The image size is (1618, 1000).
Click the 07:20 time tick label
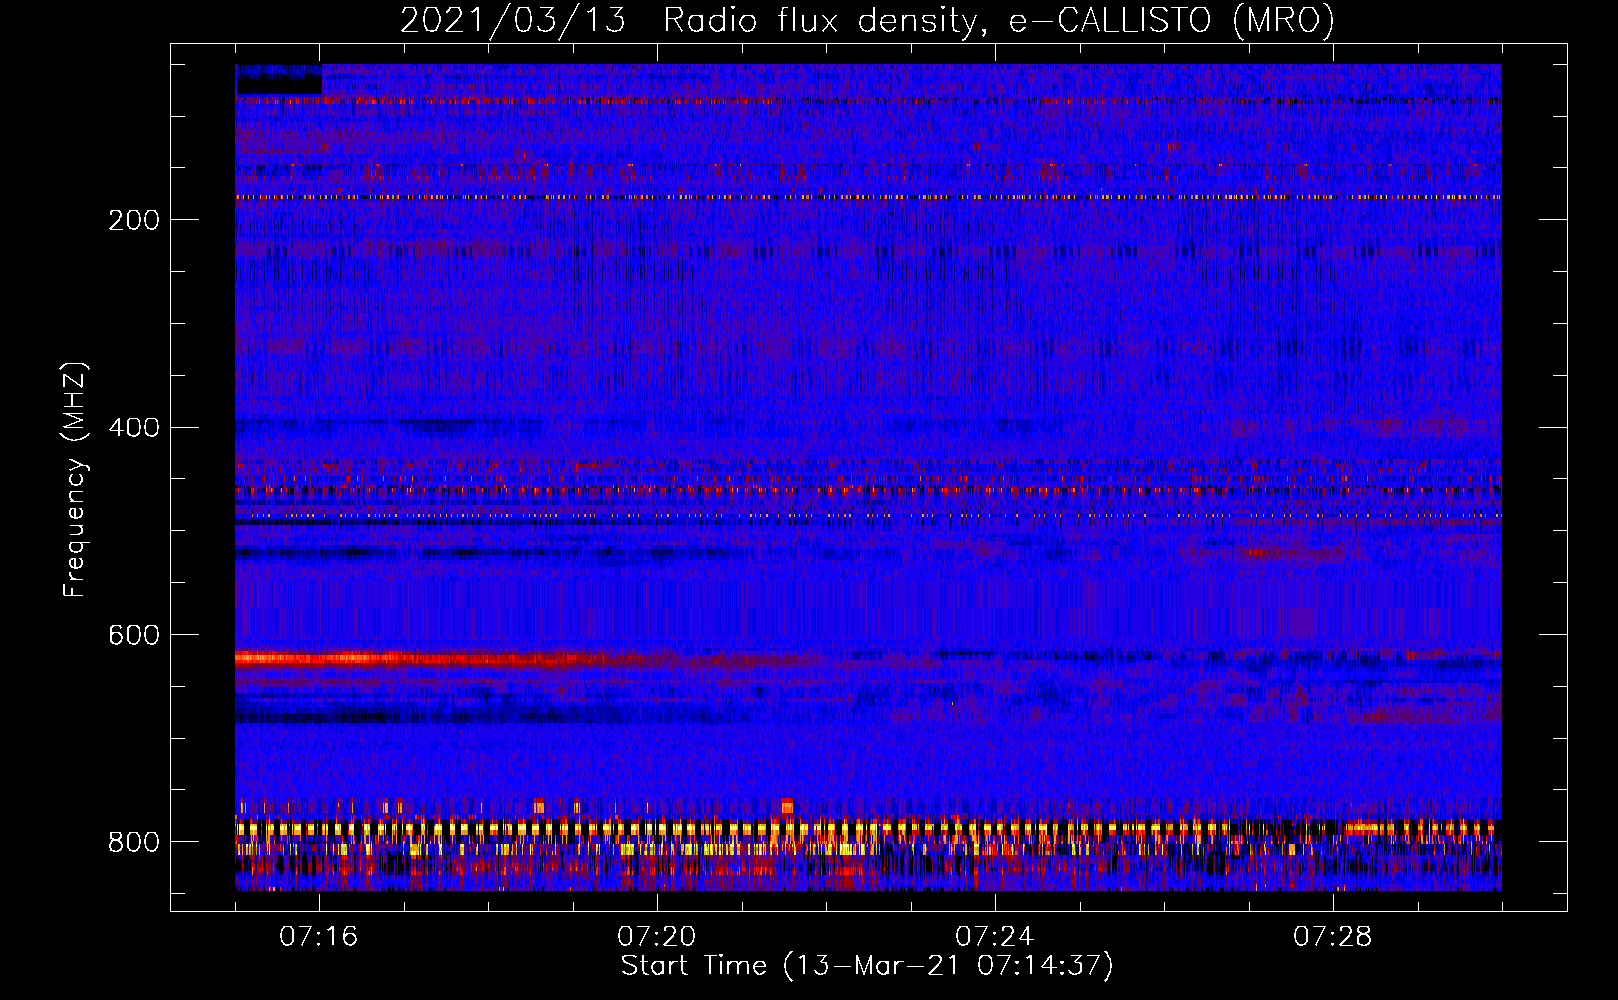[657, 937]
